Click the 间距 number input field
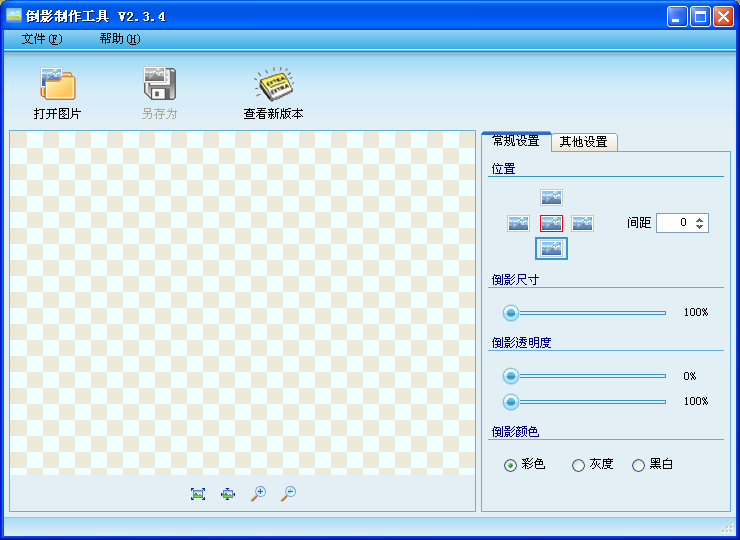 pyautogui.click(x=676, y=223)
